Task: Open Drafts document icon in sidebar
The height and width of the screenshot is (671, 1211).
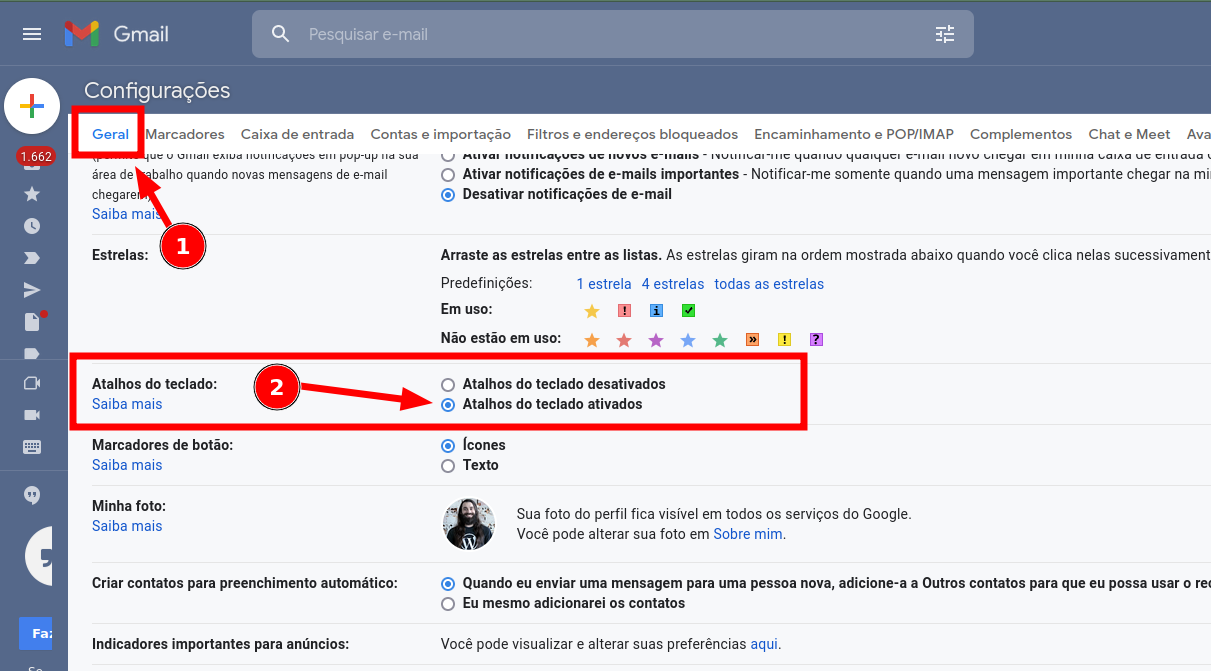Action: tap(33, 321)
